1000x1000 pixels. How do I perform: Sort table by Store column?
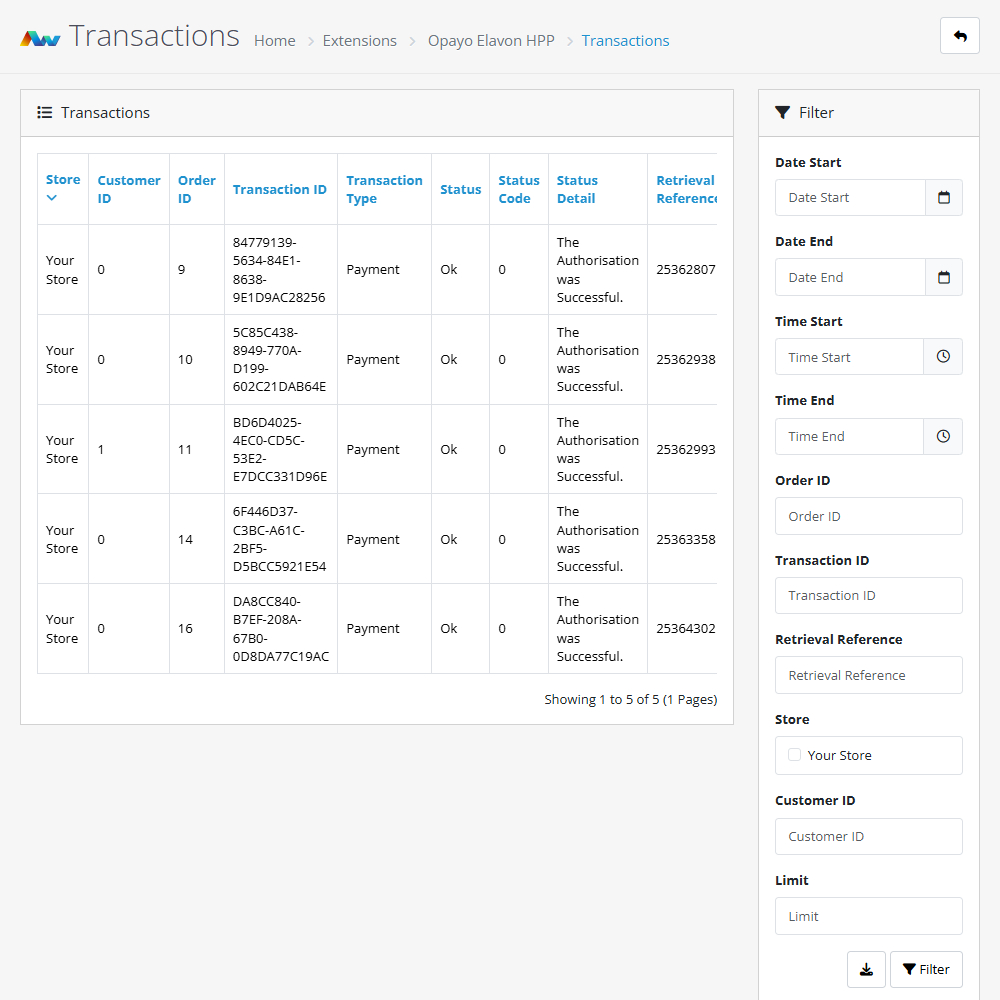click(62, 180)
